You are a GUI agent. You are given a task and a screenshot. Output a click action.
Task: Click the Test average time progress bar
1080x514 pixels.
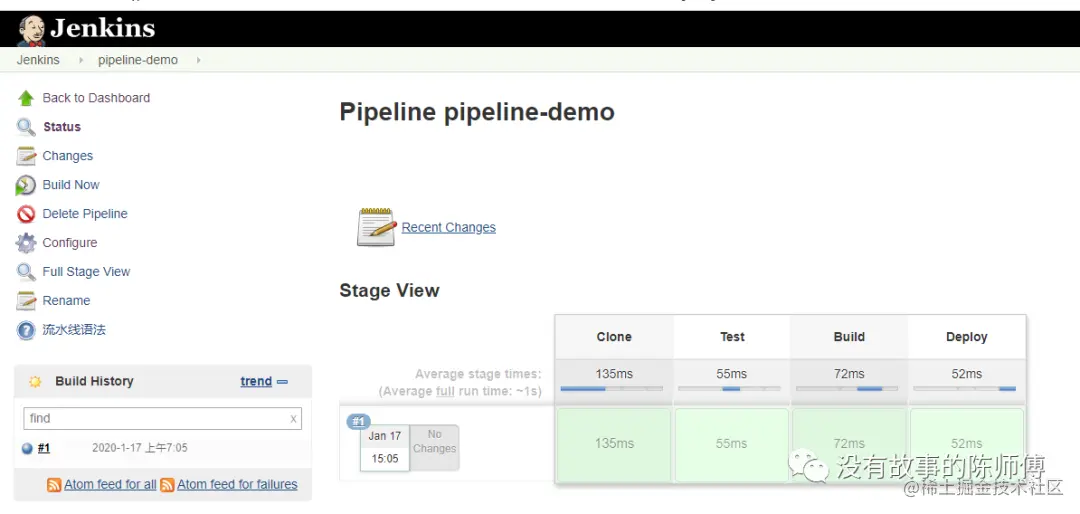(729, 389)
